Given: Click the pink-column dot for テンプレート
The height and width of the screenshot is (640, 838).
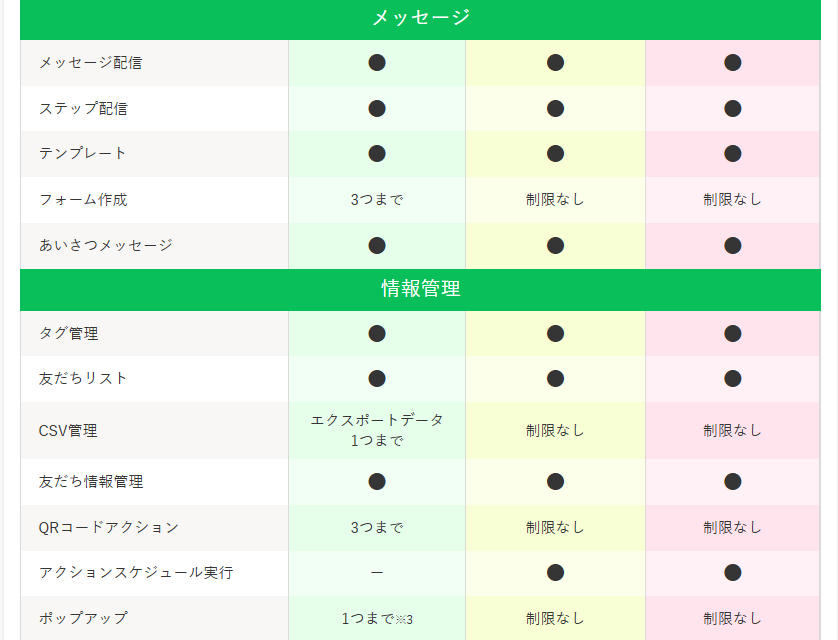Looking at the screenshot, I should point(733,153).
